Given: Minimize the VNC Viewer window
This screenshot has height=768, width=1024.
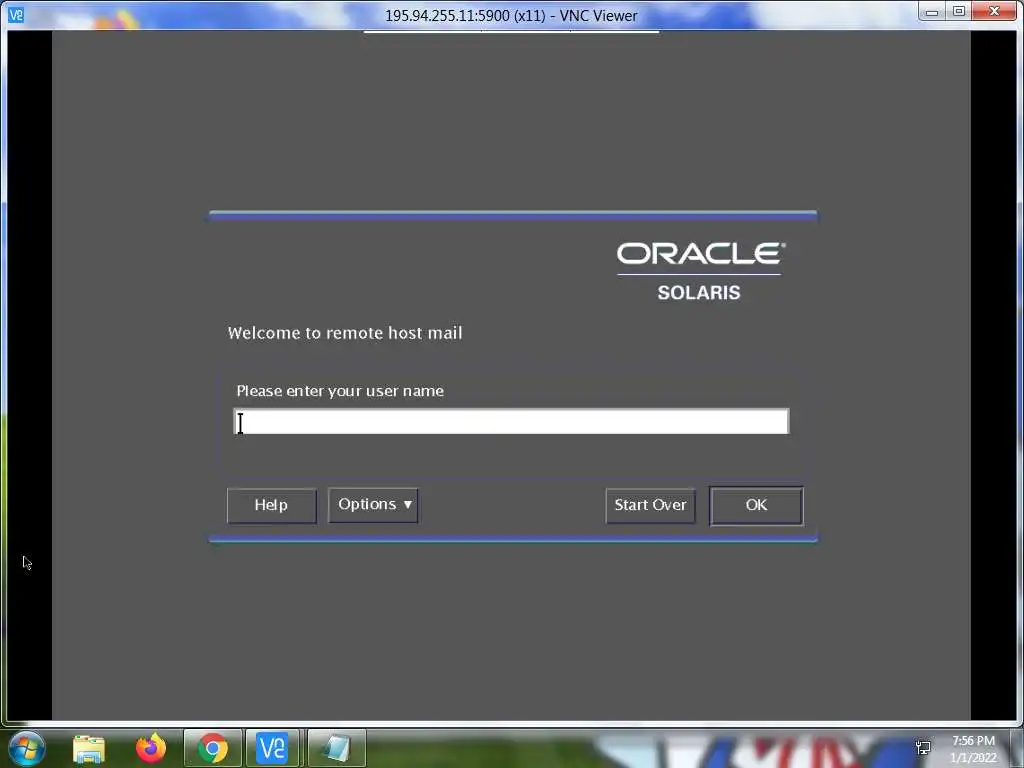Looking at the screenshot, I should pos(932,12).
